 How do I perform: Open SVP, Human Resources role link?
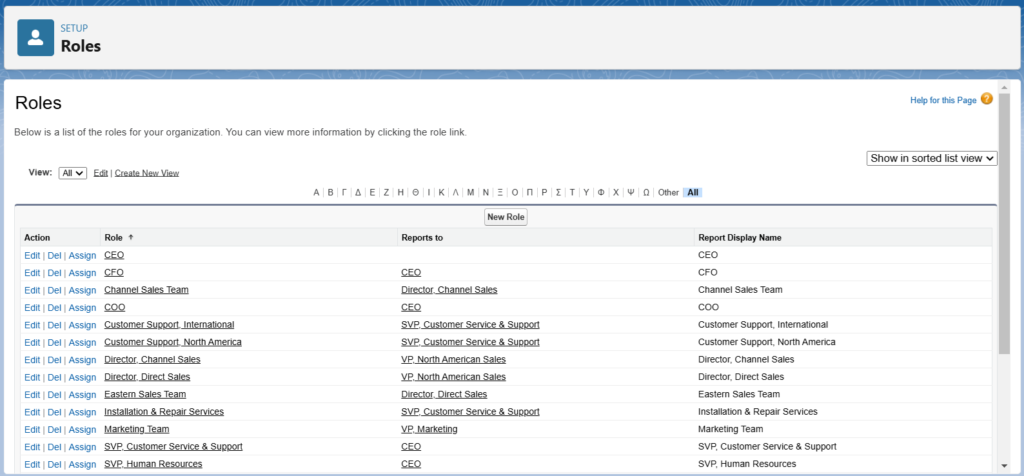(153, 464)
